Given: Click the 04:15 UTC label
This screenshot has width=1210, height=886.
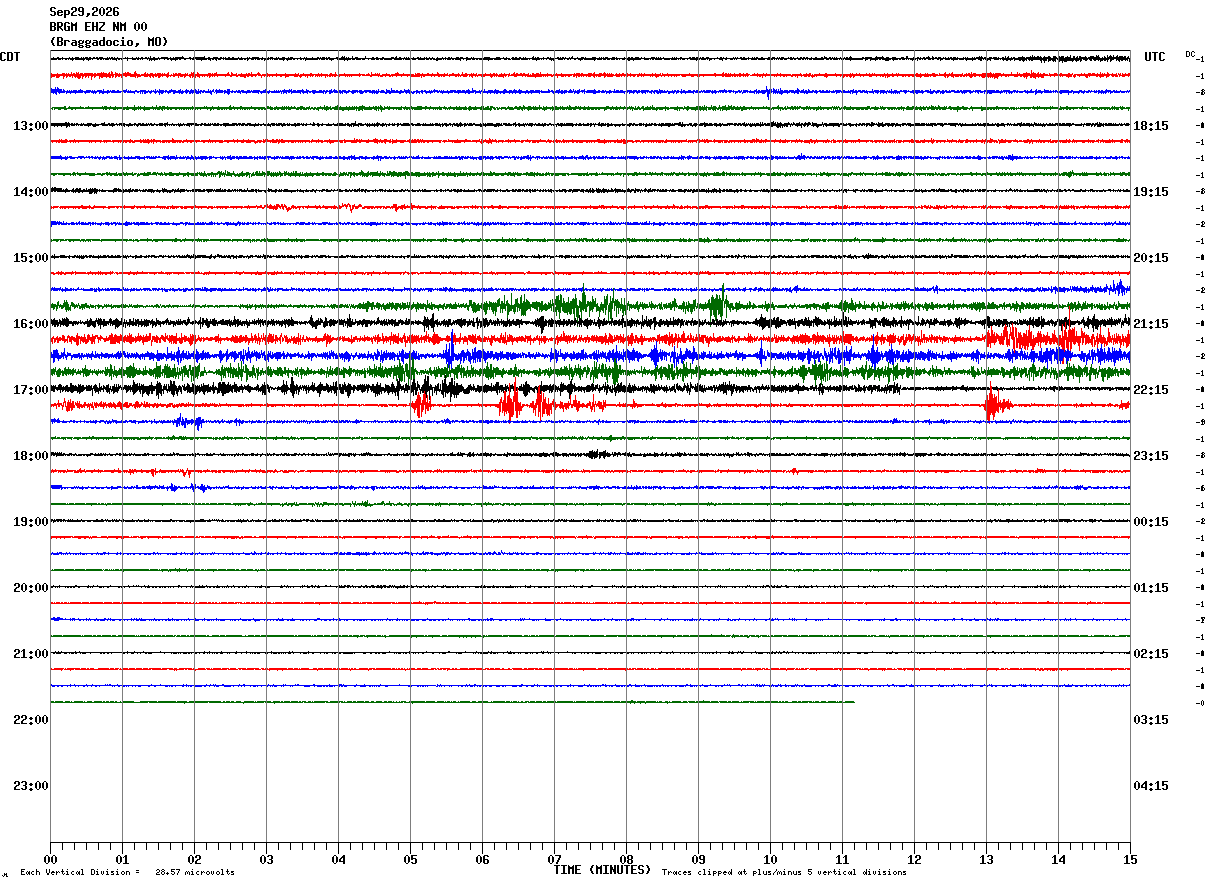Looking at the screenshot, I should 1151,786.
